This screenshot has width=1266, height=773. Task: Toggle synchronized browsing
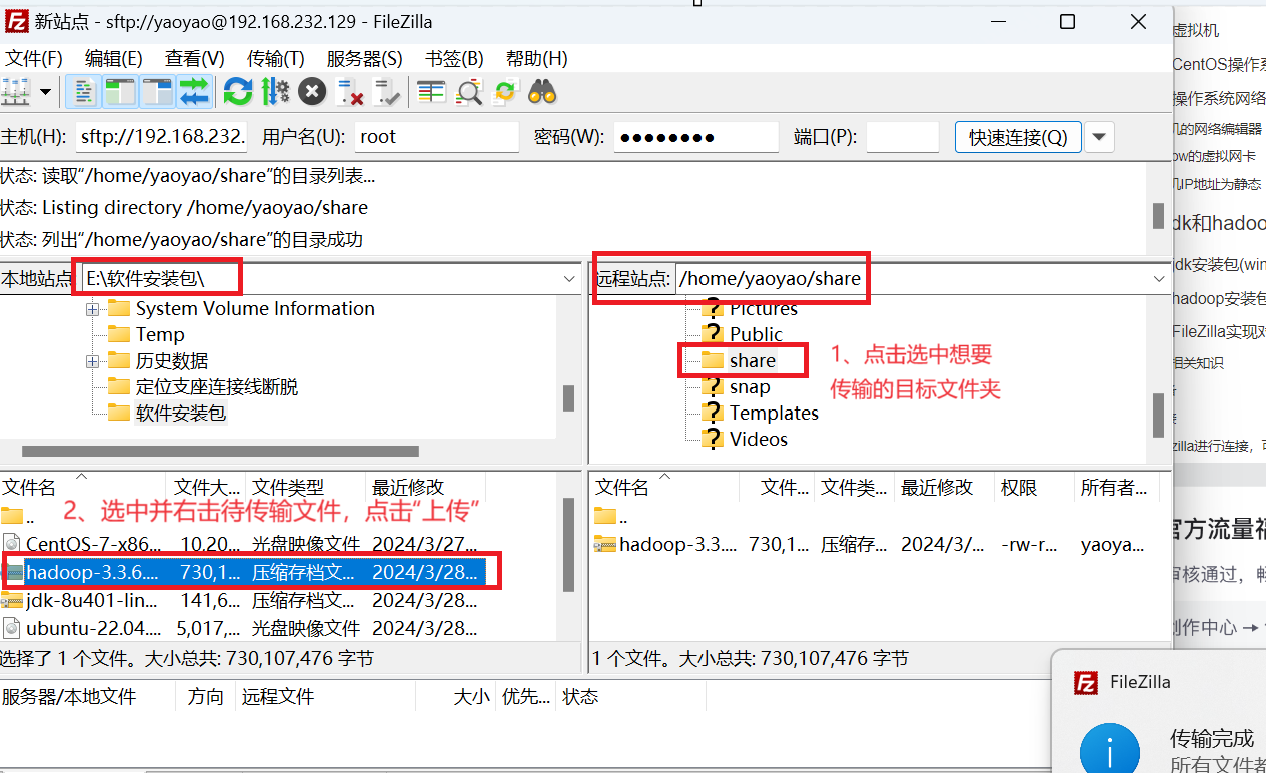pos(505,91)
